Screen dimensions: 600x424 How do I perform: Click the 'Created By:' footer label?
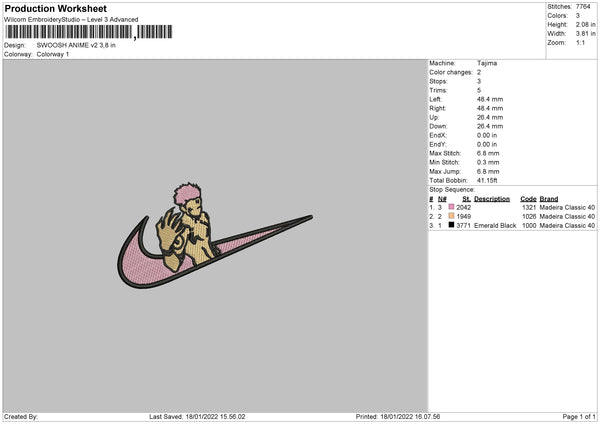point(21,417)
